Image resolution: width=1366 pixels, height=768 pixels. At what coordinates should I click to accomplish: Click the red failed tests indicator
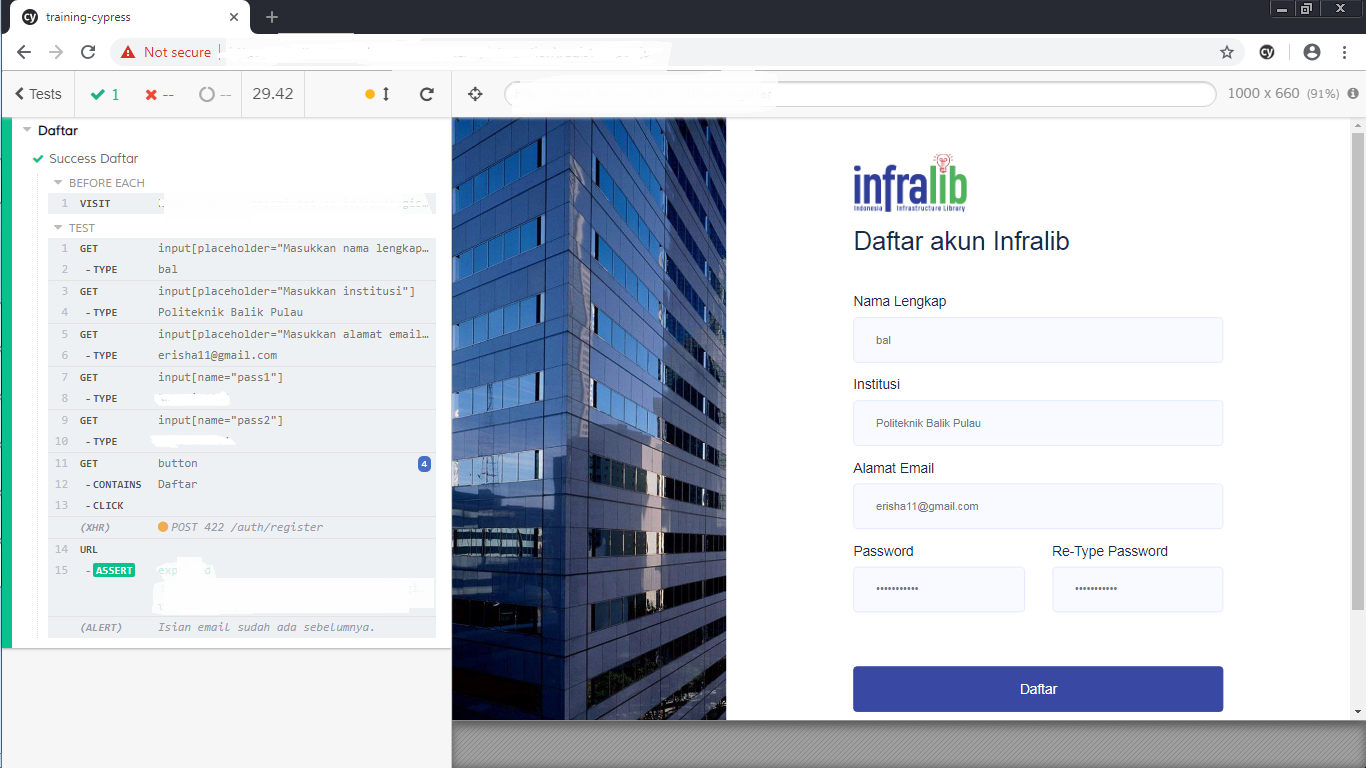160,93
